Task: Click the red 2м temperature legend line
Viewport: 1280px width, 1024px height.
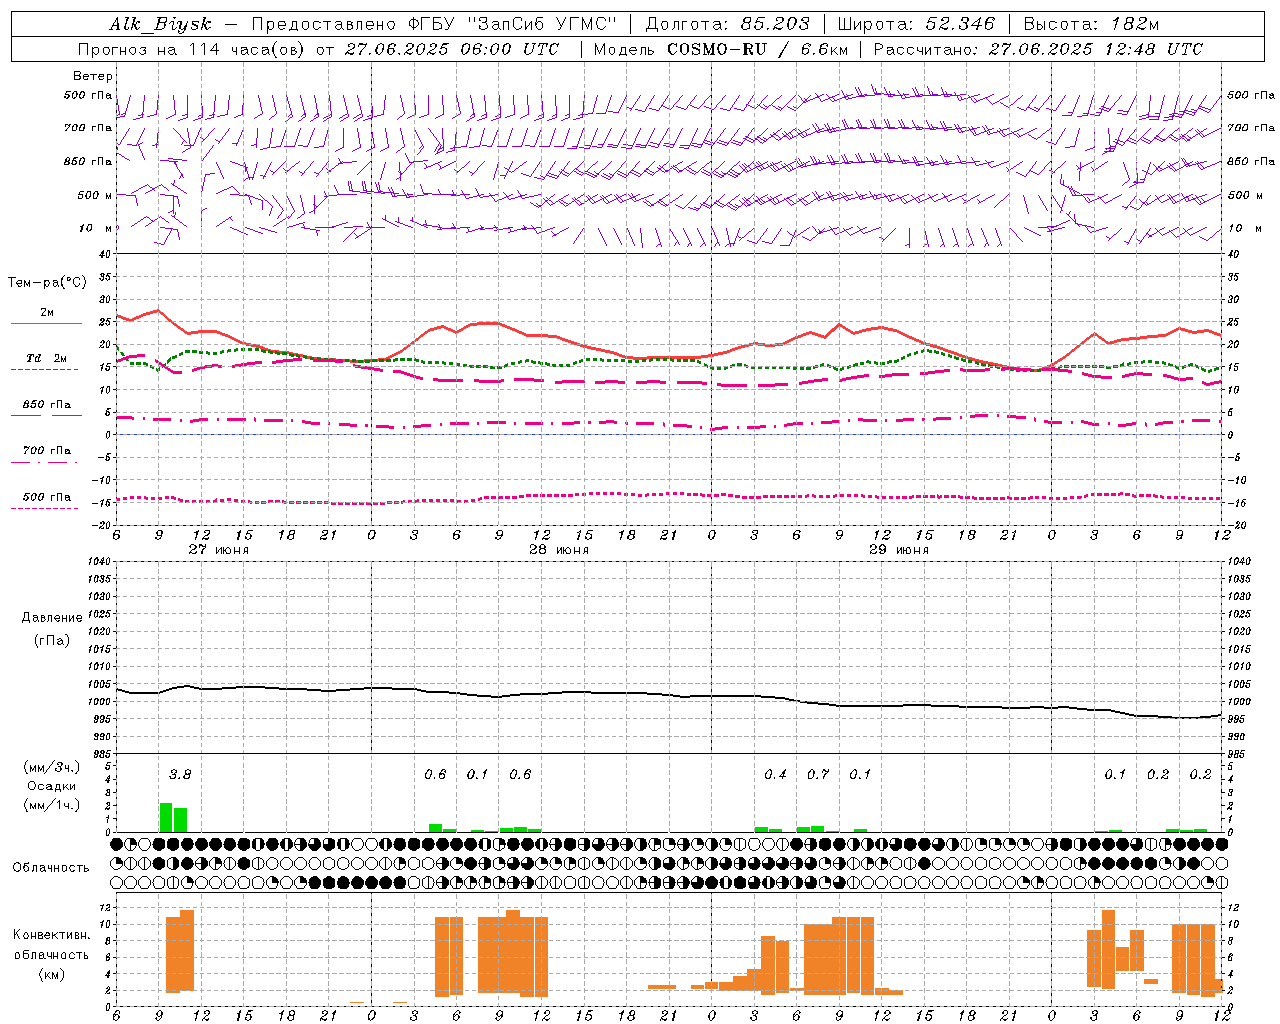Action: pyautogui.click(x=46, y=324)
